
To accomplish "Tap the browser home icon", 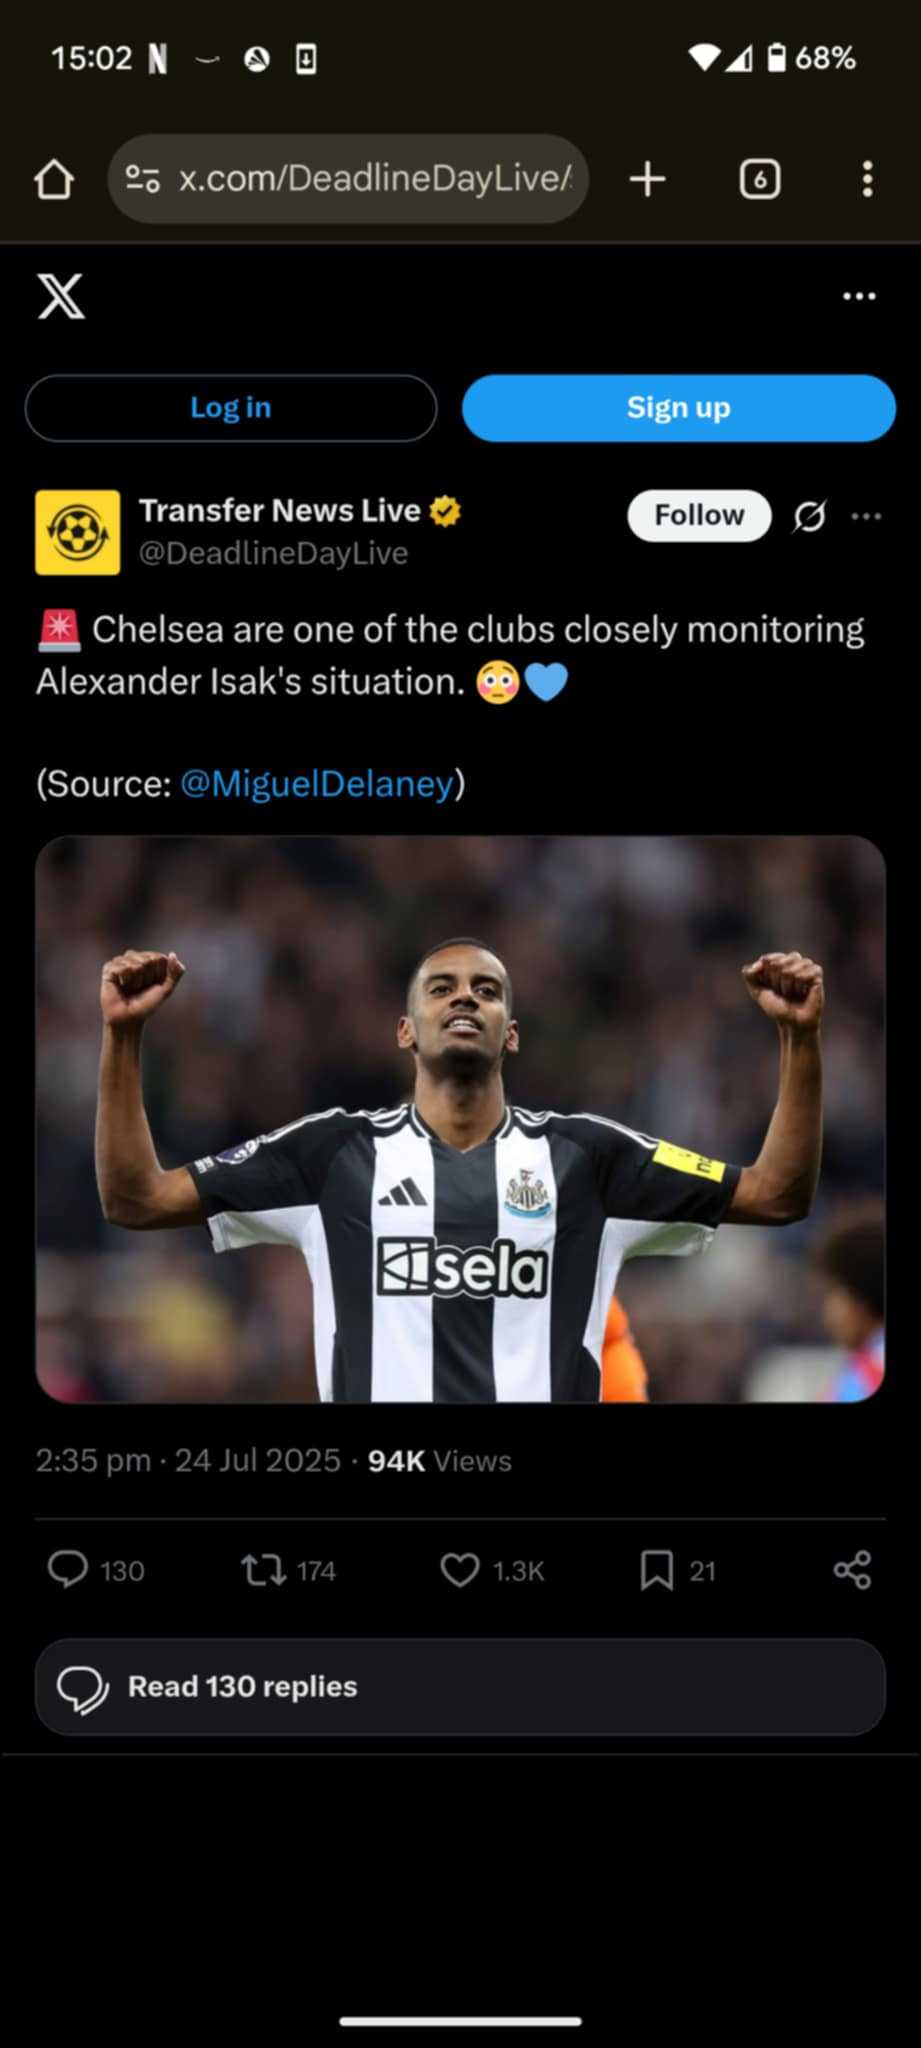I will click(54, 180).
